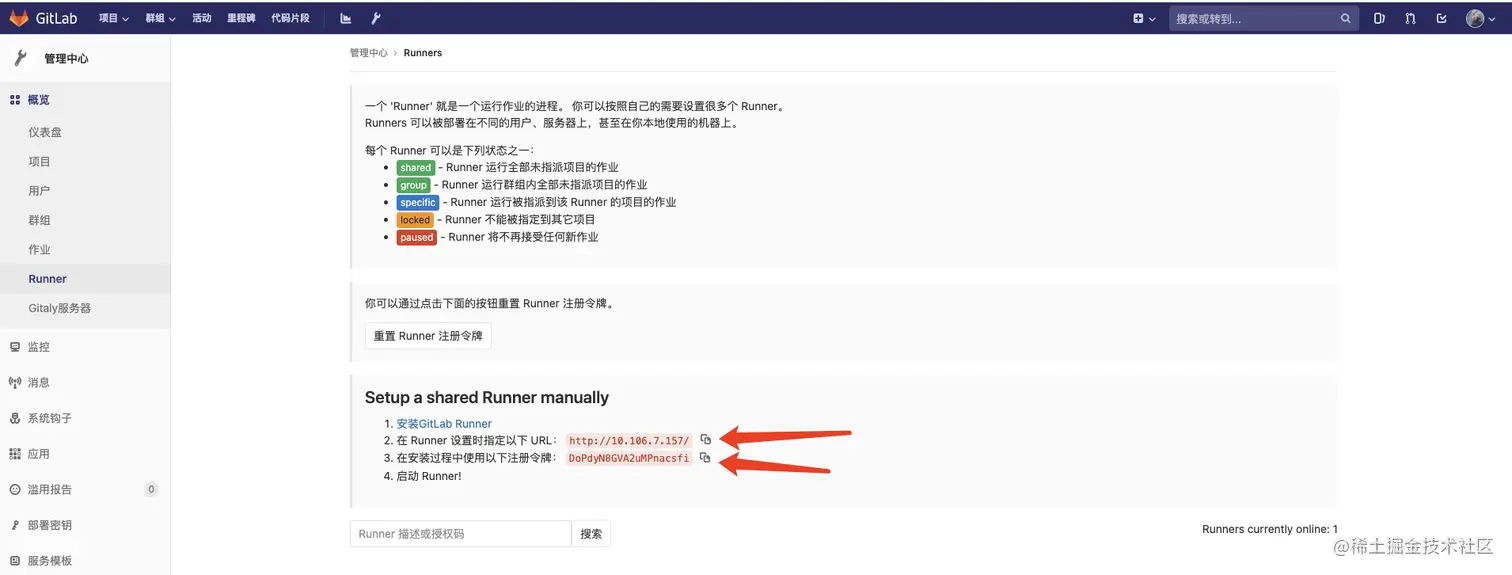Click 管理中心 breadcrumb link
The height and width of the screenshot is (575, 1512).
point(368,53)
